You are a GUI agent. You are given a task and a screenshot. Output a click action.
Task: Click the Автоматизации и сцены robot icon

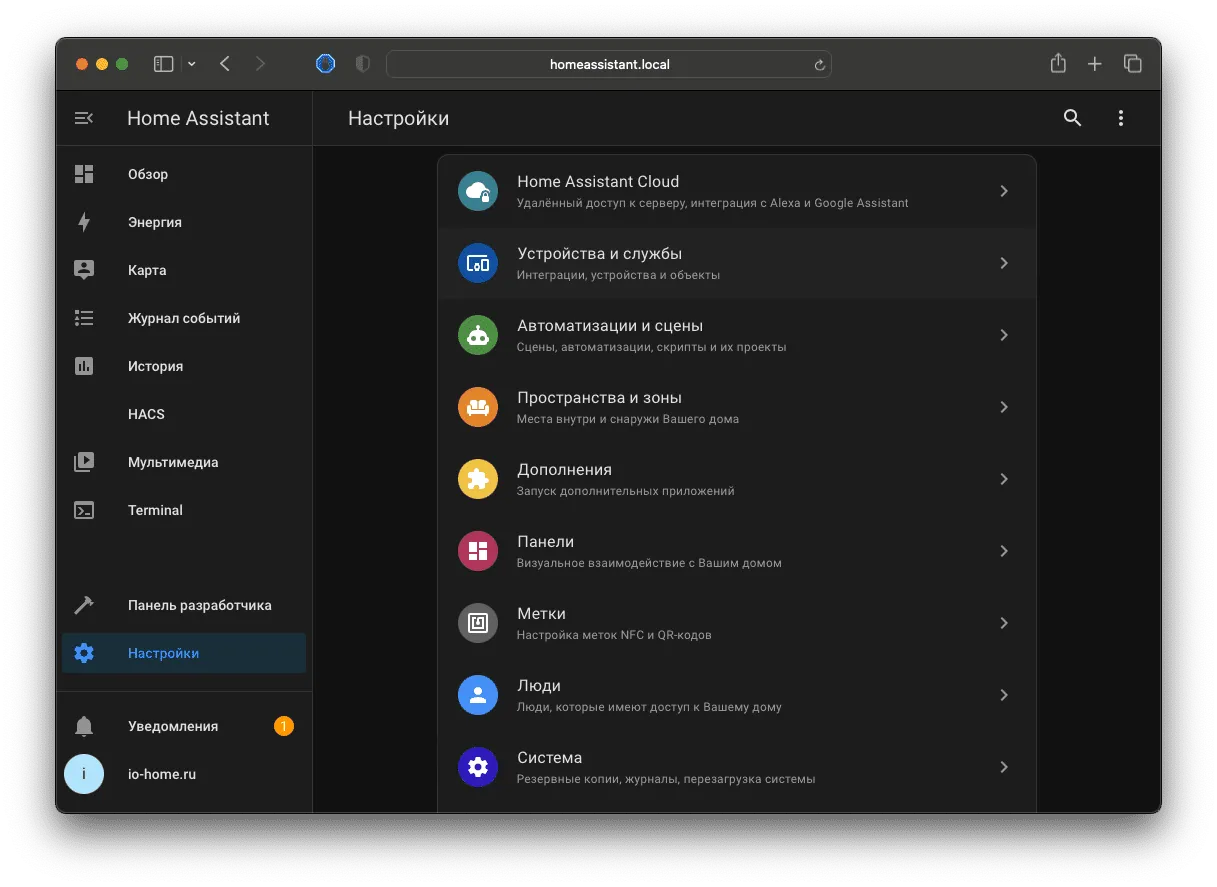(478, 335)
